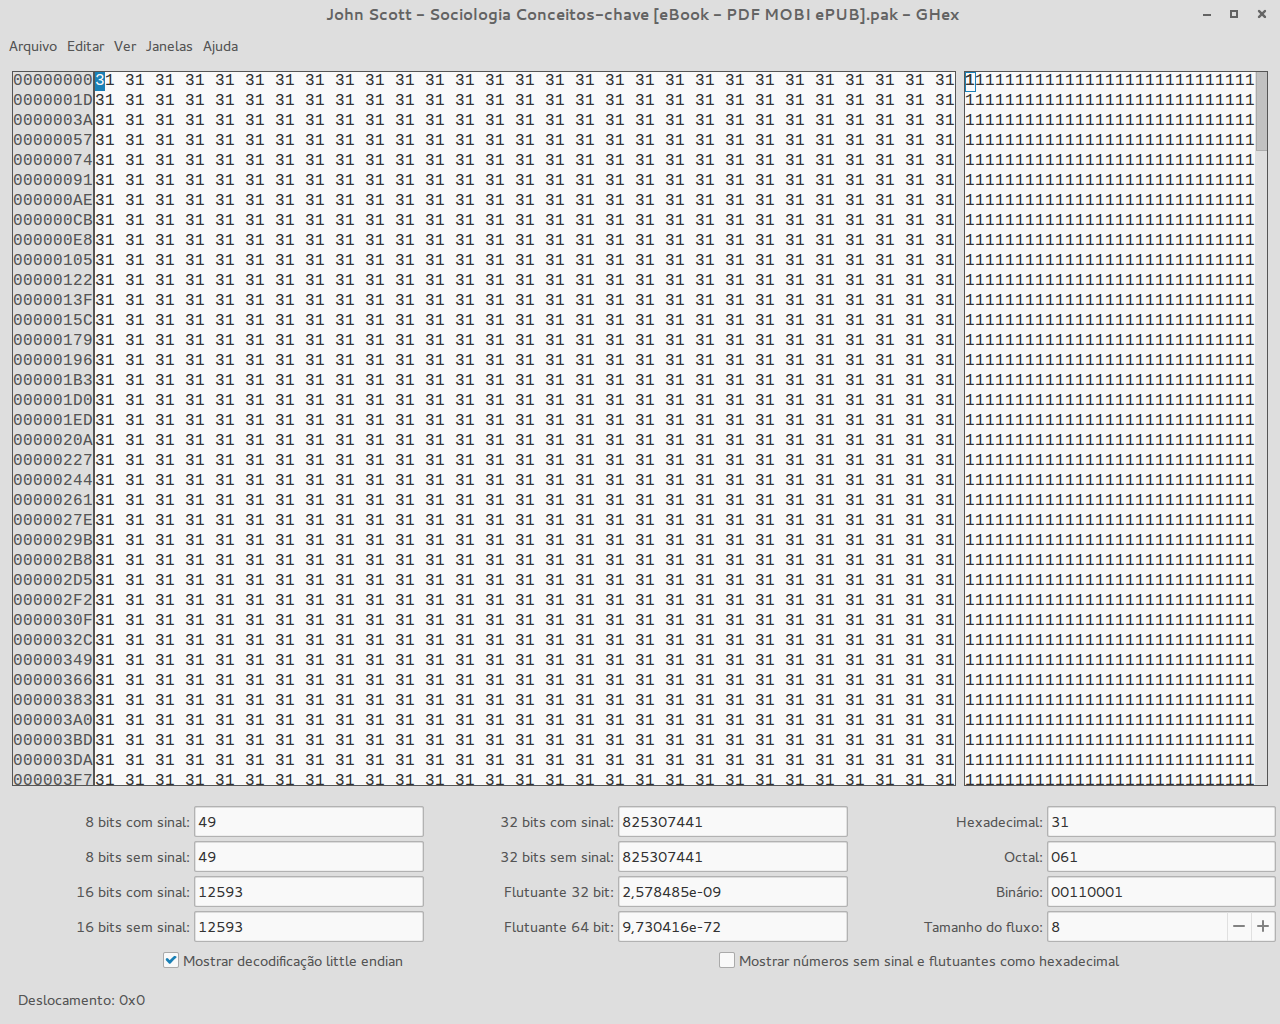Disable little endian decoding checkbox
The height and width of the screenshot is (1024, 1280).
click(x=171, y=960)
